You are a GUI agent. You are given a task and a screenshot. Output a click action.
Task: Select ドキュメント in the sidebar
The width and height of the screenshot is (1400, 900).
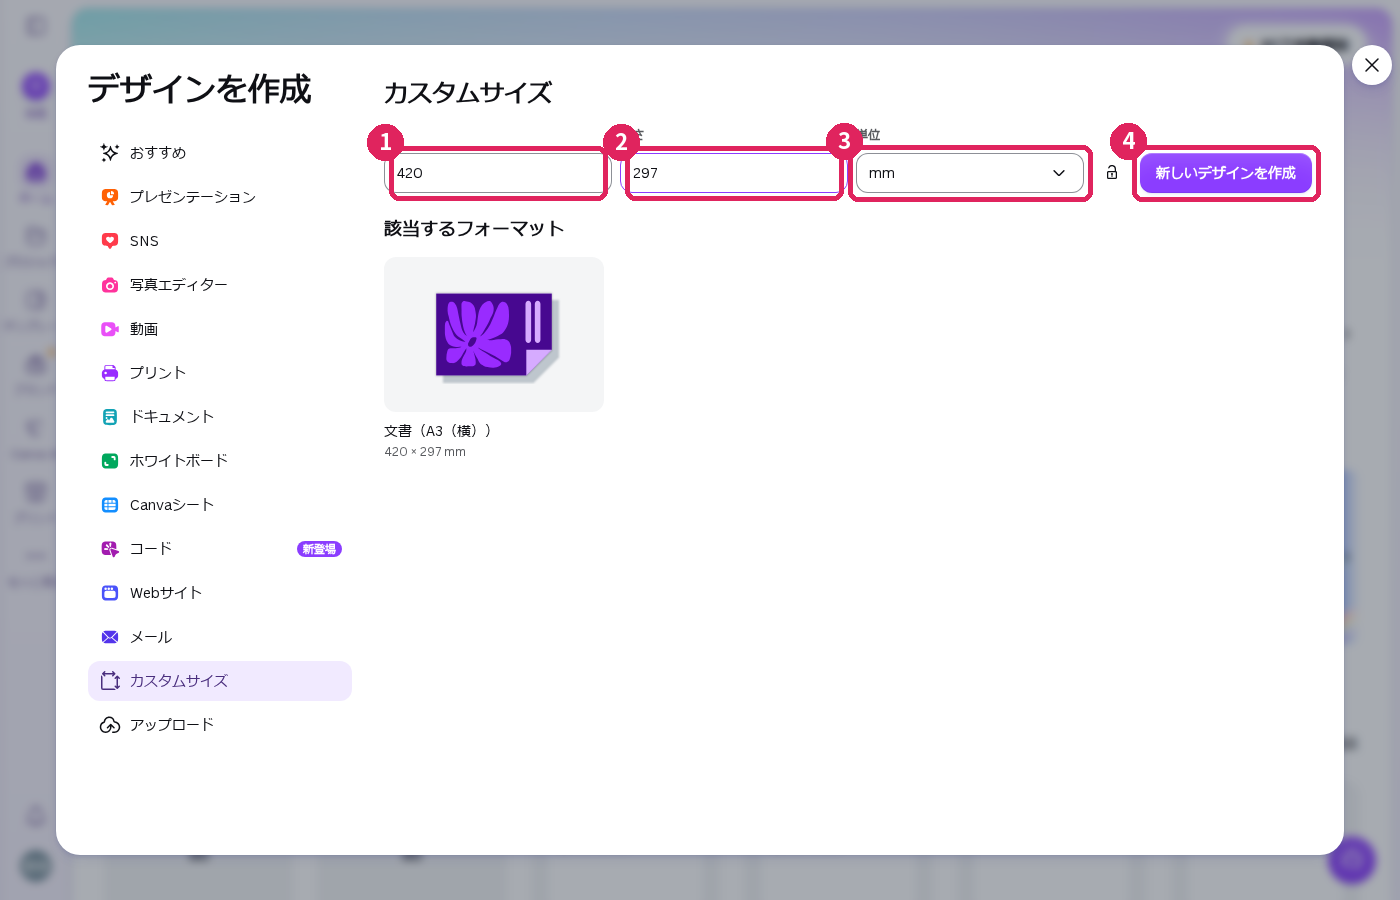[220, 417]
